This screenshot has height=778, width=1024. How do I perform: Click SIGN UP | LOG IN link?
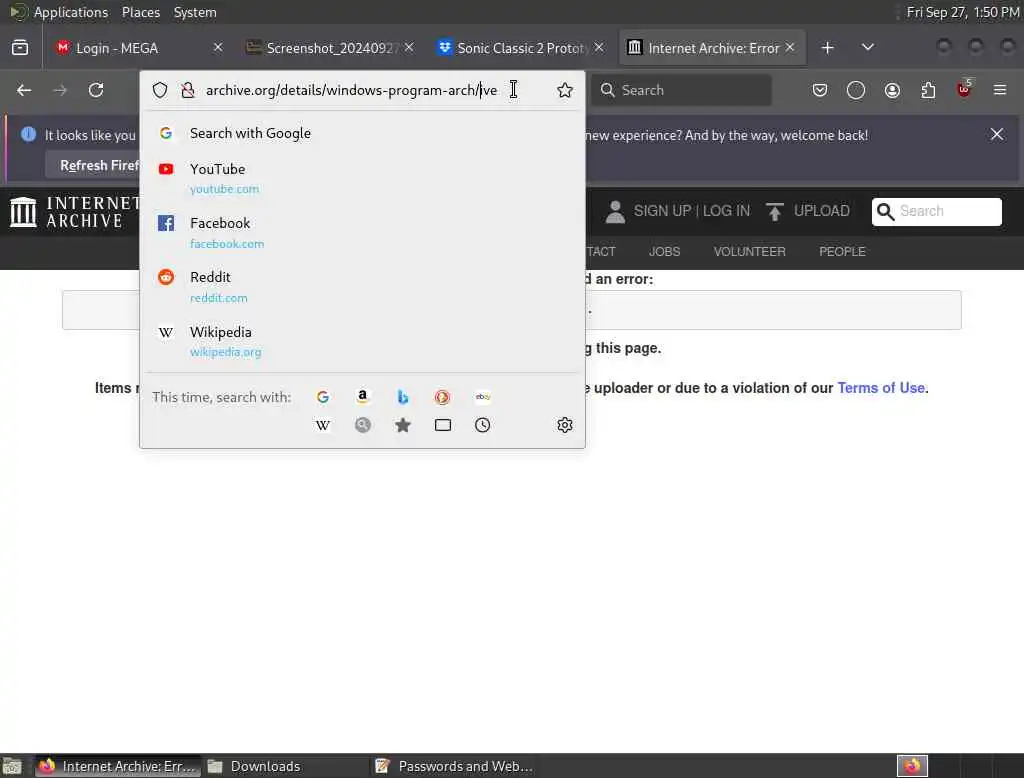click(x=692, y=211)
